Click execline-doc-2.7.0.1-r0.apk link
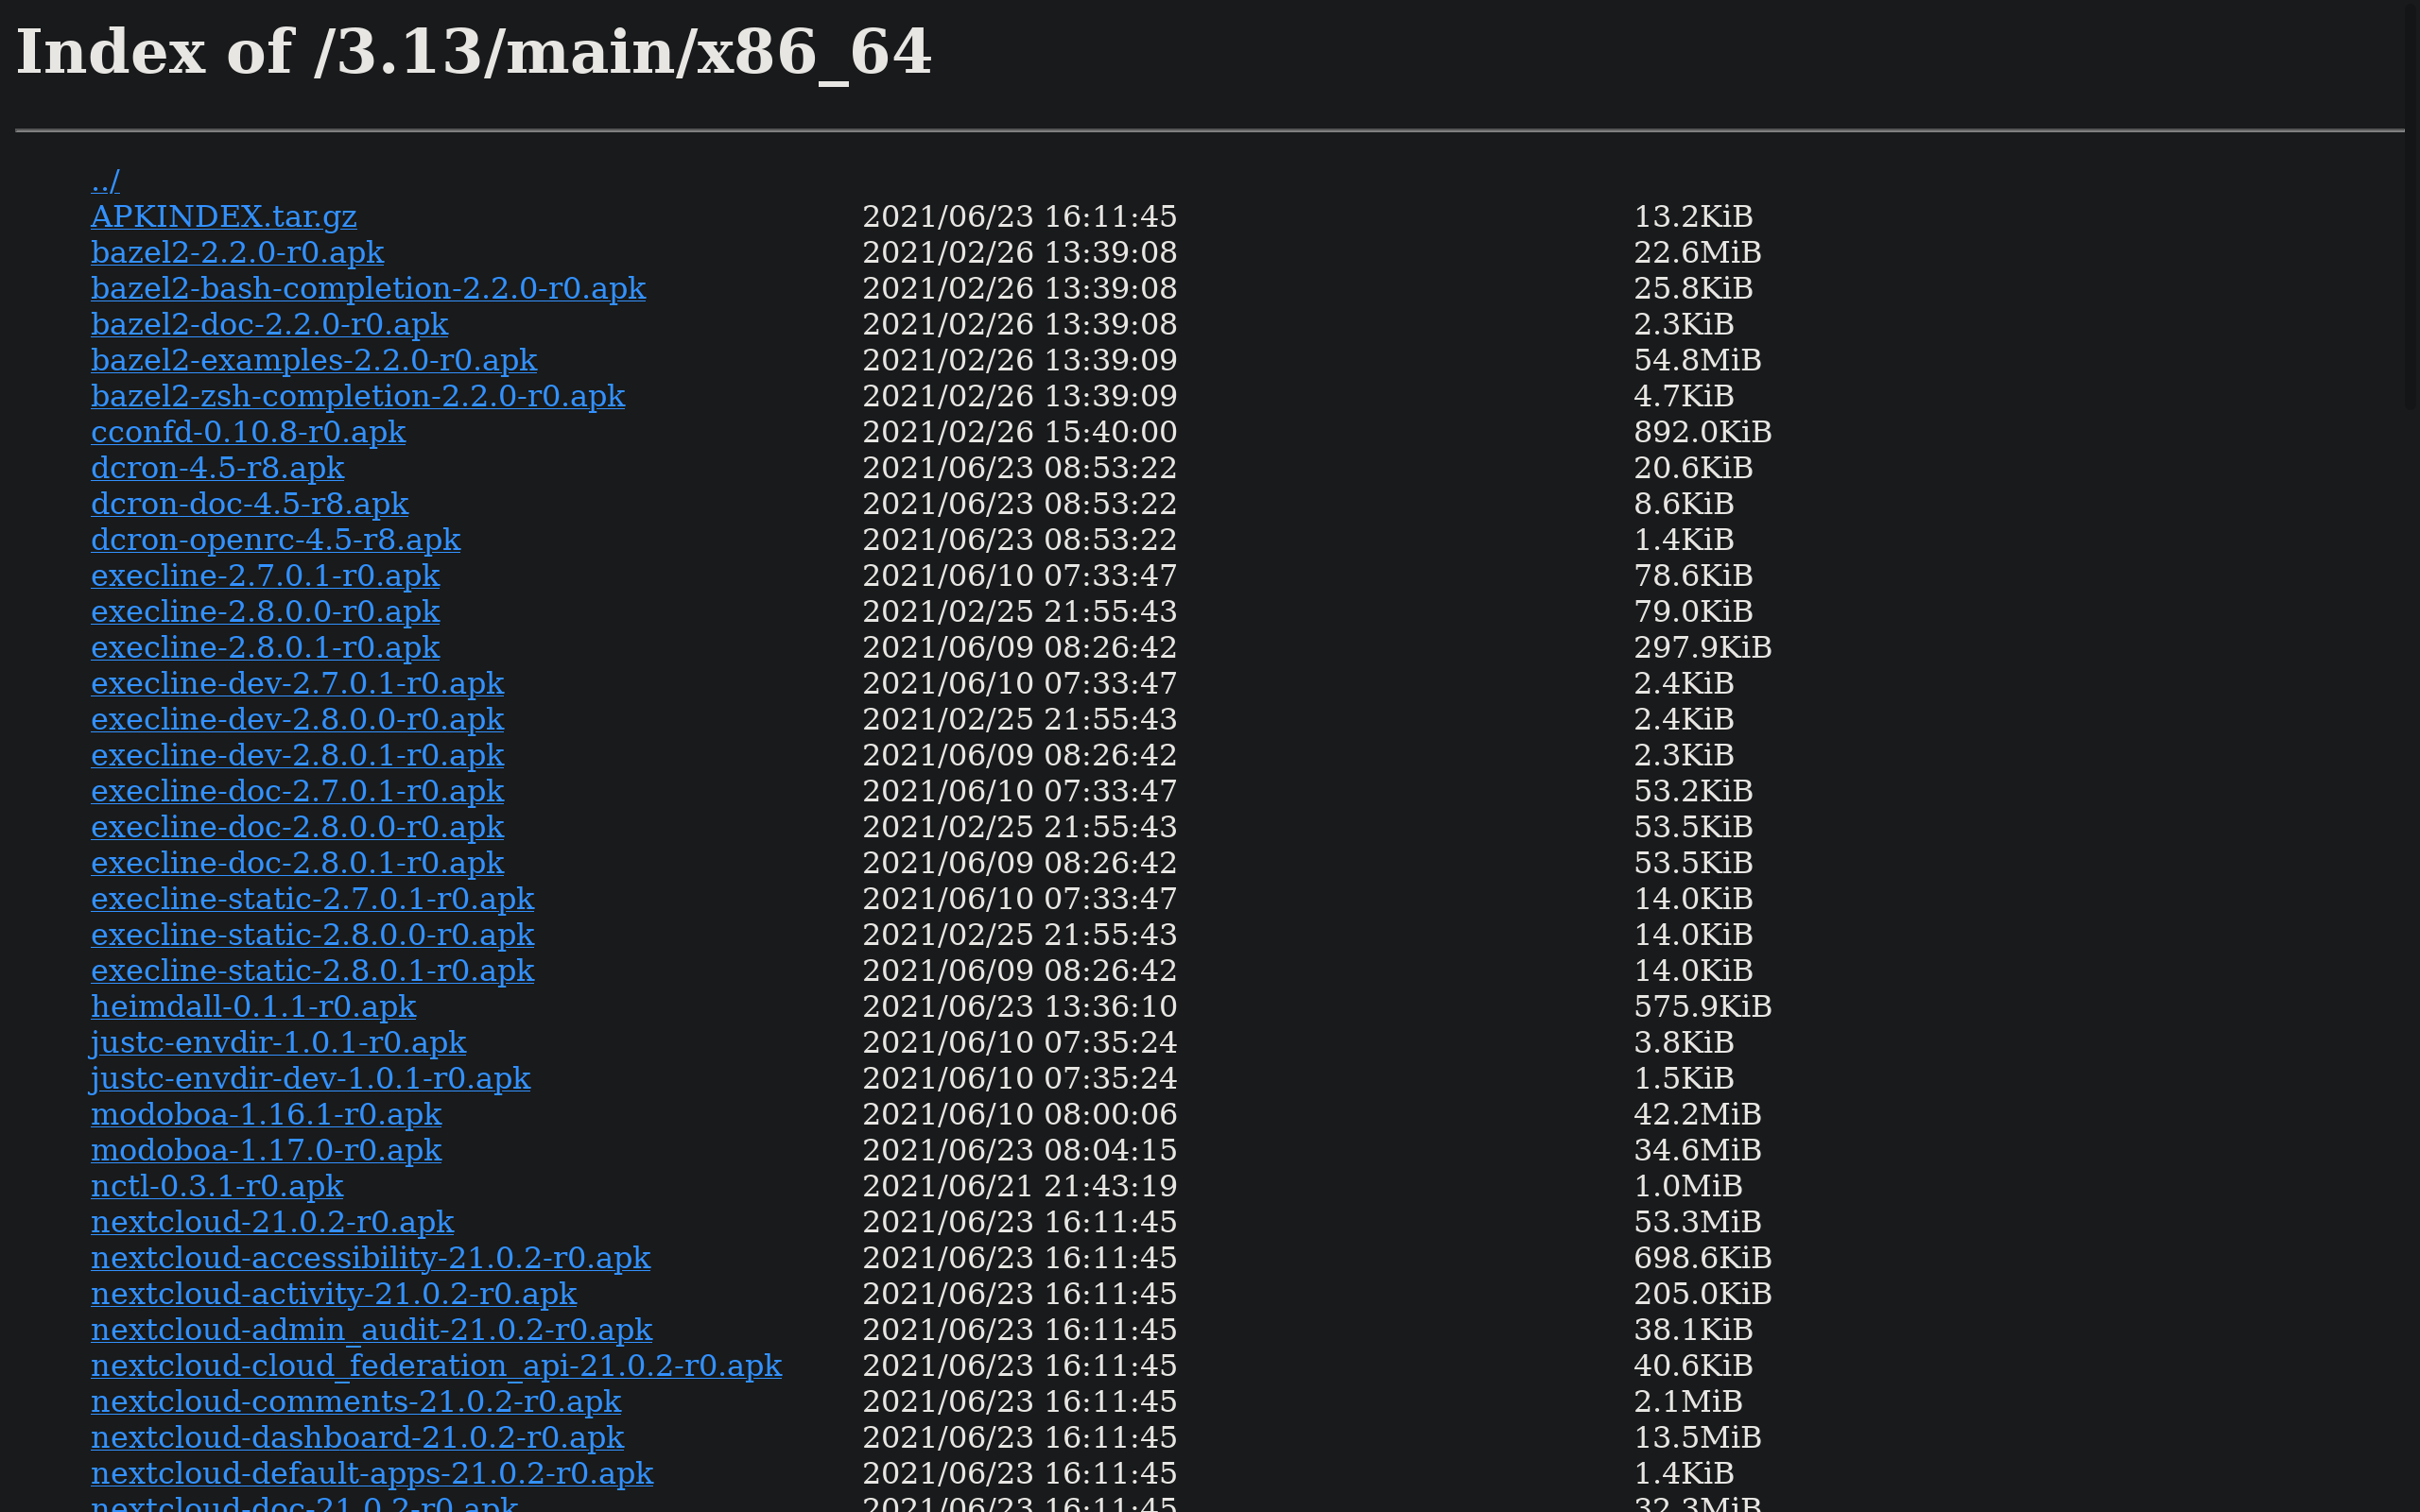The width and height of the screenshot is (2420, 1512). [x=297, y=791]
